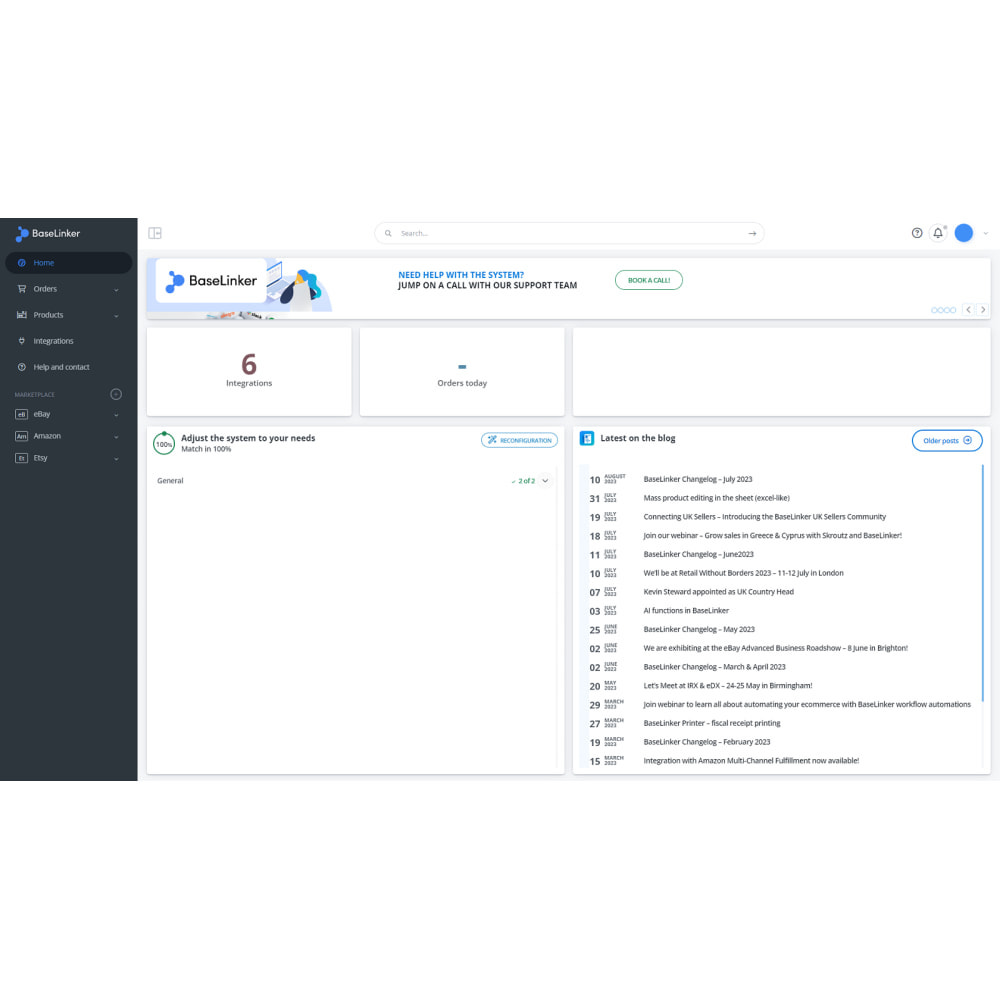1000x1000 pixels.
Task: Click the BaseLinker logo in sidebar
Action: (48, 233)
